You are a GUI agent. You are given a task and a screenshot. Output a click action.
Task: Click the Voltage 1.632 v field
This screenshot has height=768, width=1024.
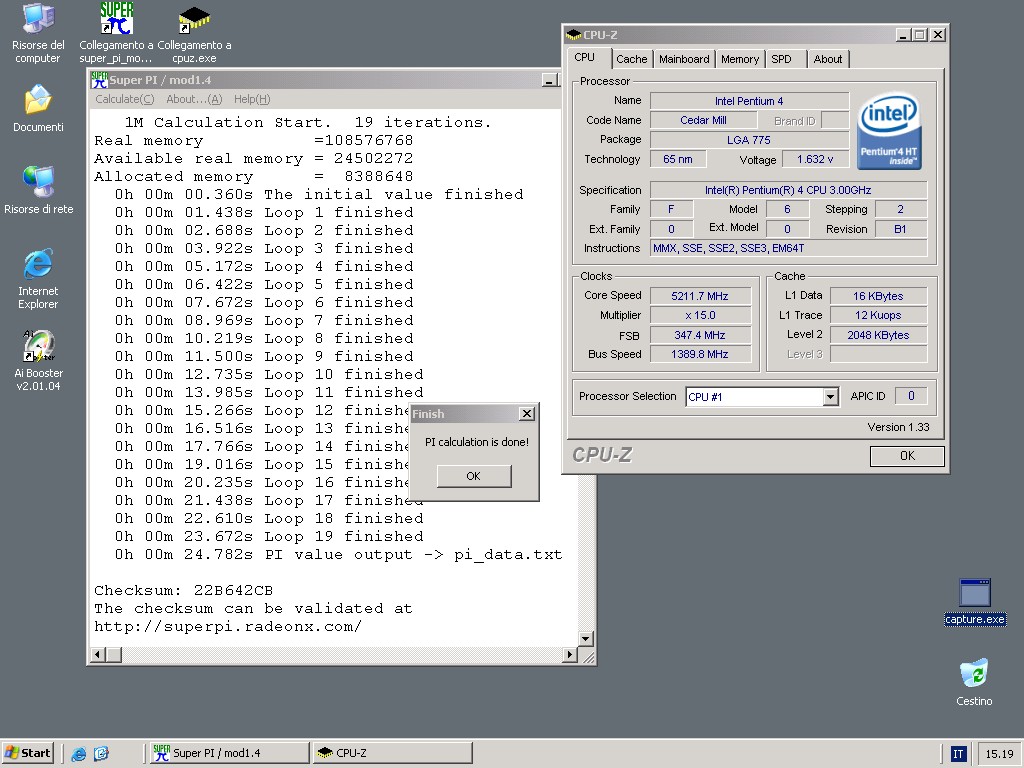point(814,159)
